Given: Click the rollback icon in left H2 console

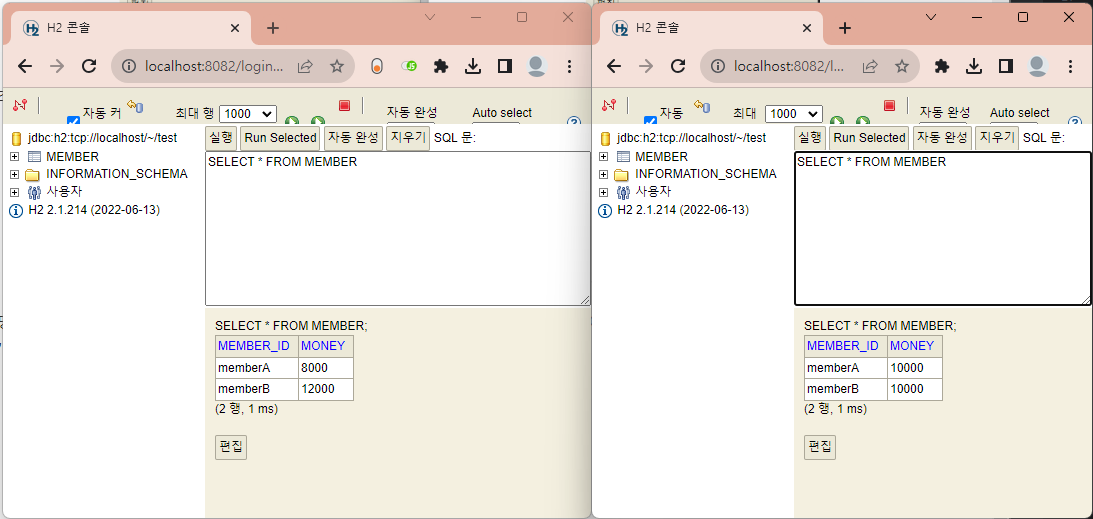Looking at the screenshot, I should point(135,105).
